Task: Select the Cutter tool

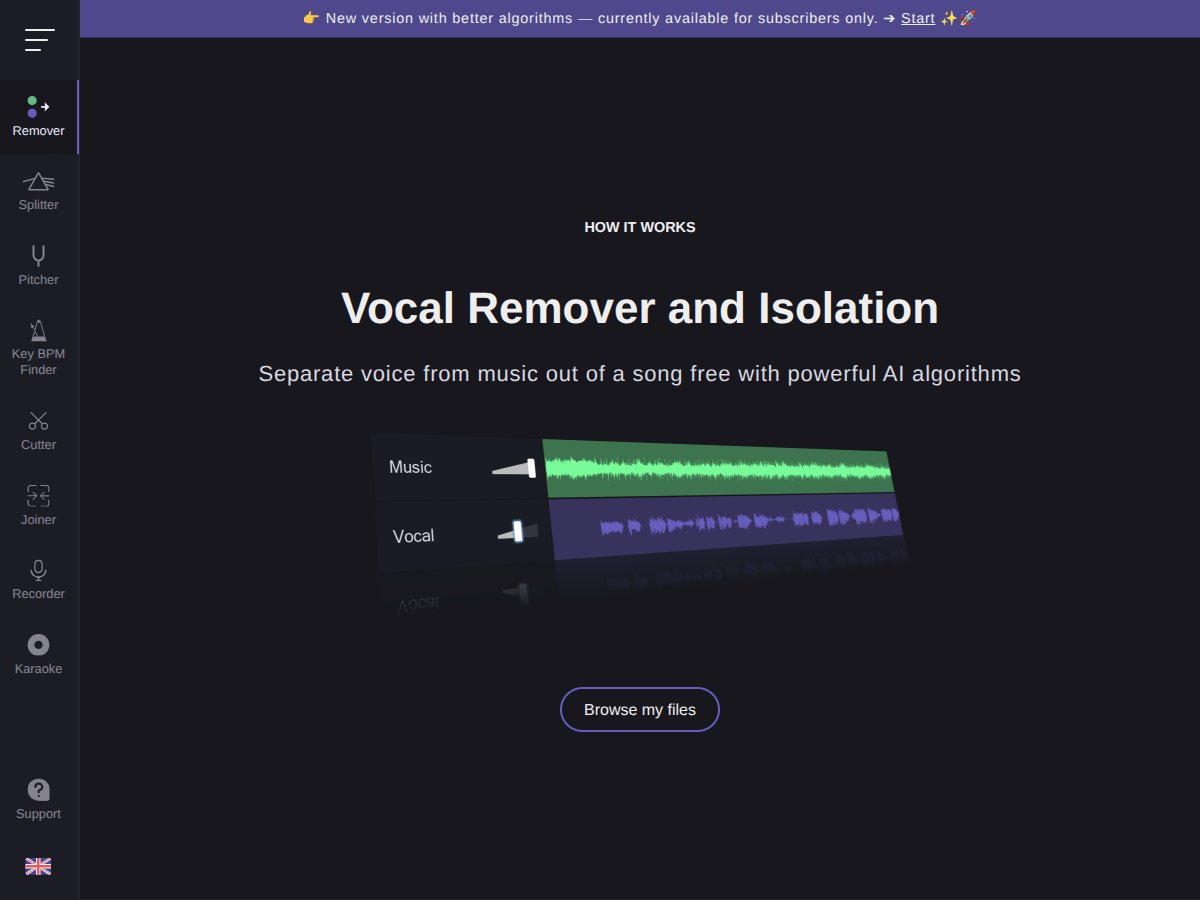Action: coord(38,430)
